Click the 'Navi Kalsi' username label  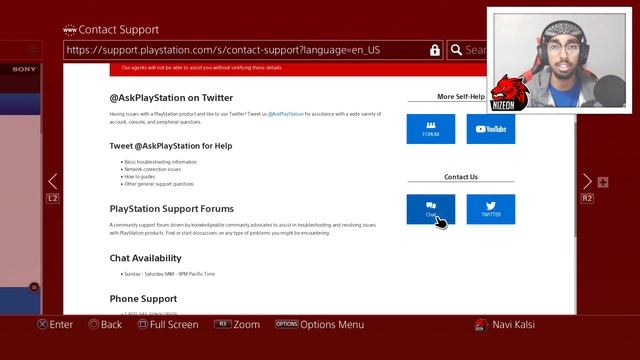pos(513,324)
